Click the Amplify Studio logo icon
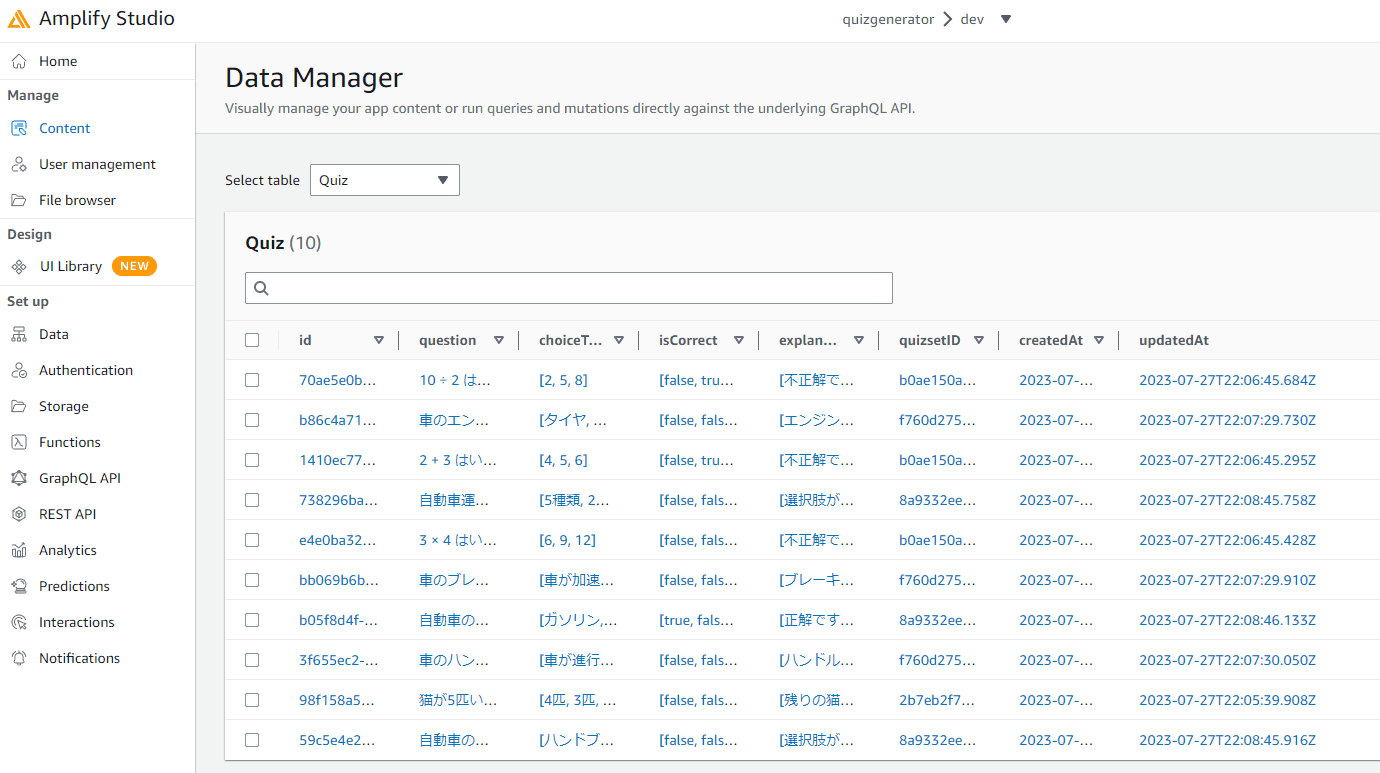1380x773 pixels. click(x=19, y=19)
